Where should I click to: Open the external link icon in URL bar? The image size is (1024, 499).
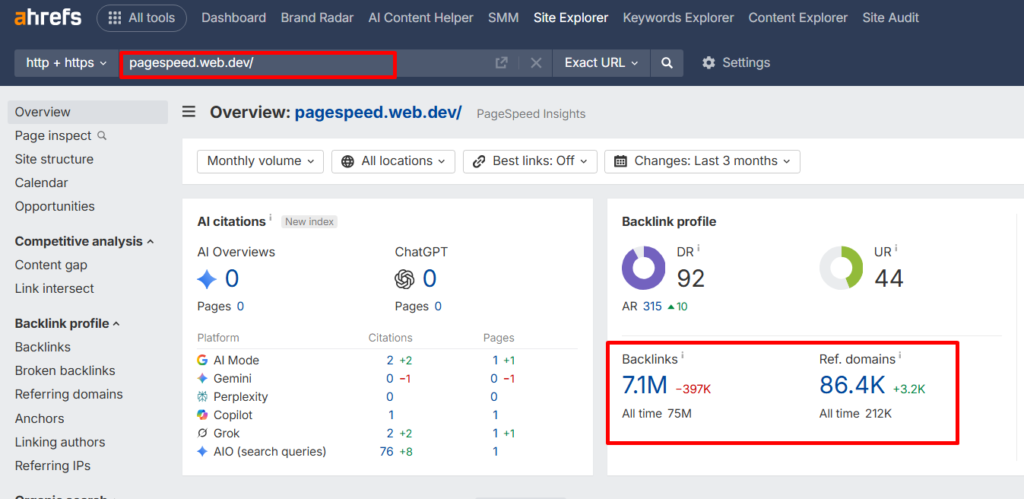click(x=501, y=63)
